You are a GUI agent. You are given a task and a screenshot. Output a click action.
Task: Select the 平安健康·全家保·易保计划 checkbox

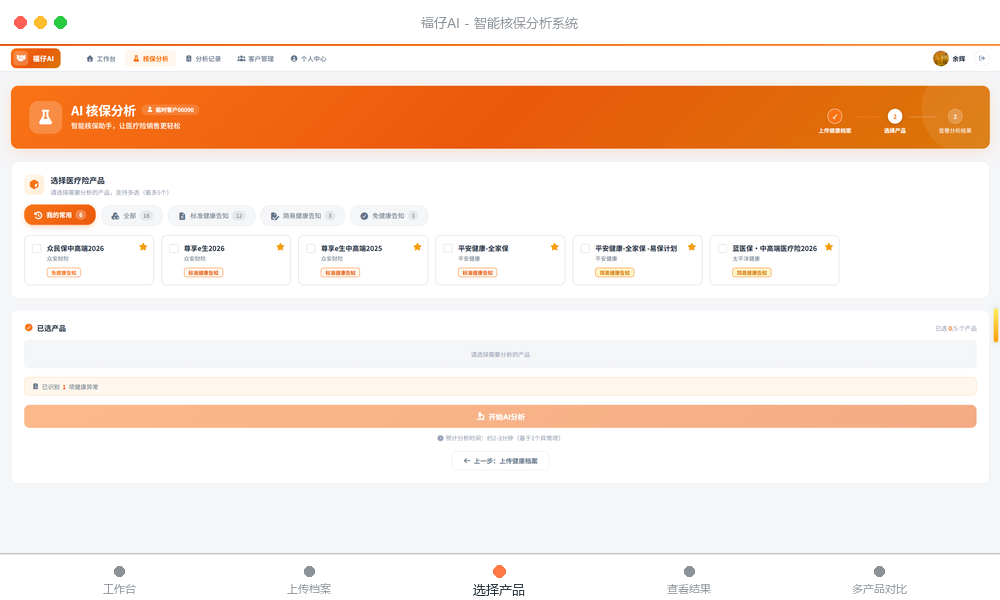(585, 249)
